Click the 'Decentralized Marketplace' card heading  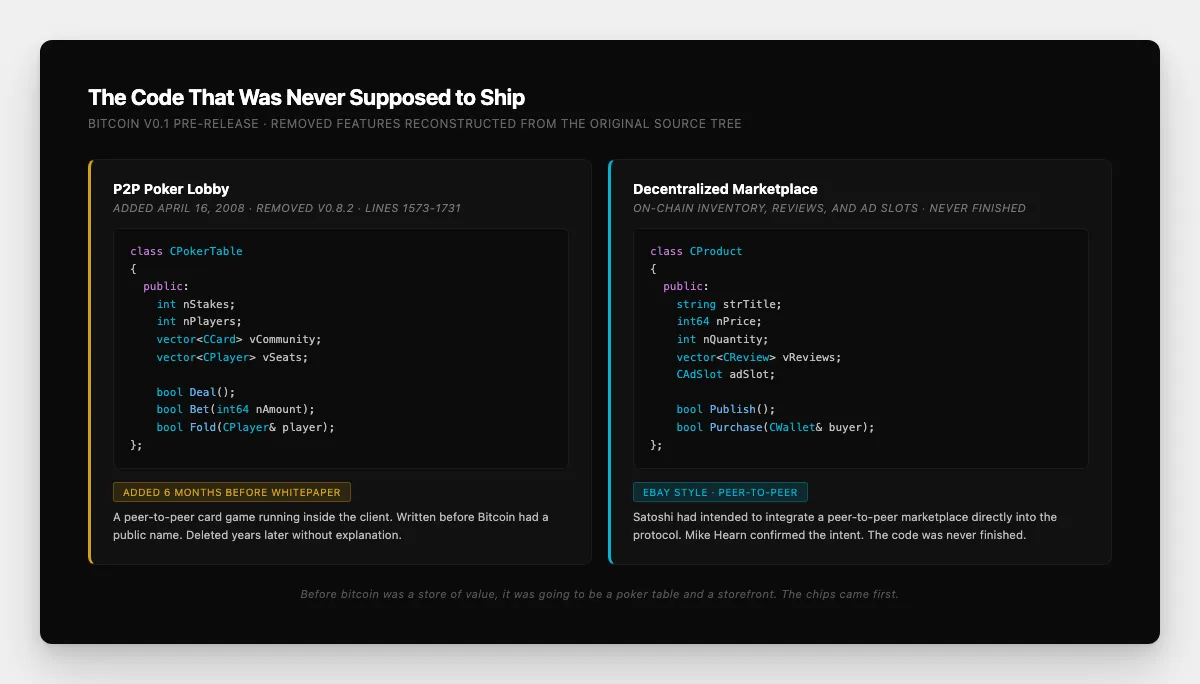(725, 189)
